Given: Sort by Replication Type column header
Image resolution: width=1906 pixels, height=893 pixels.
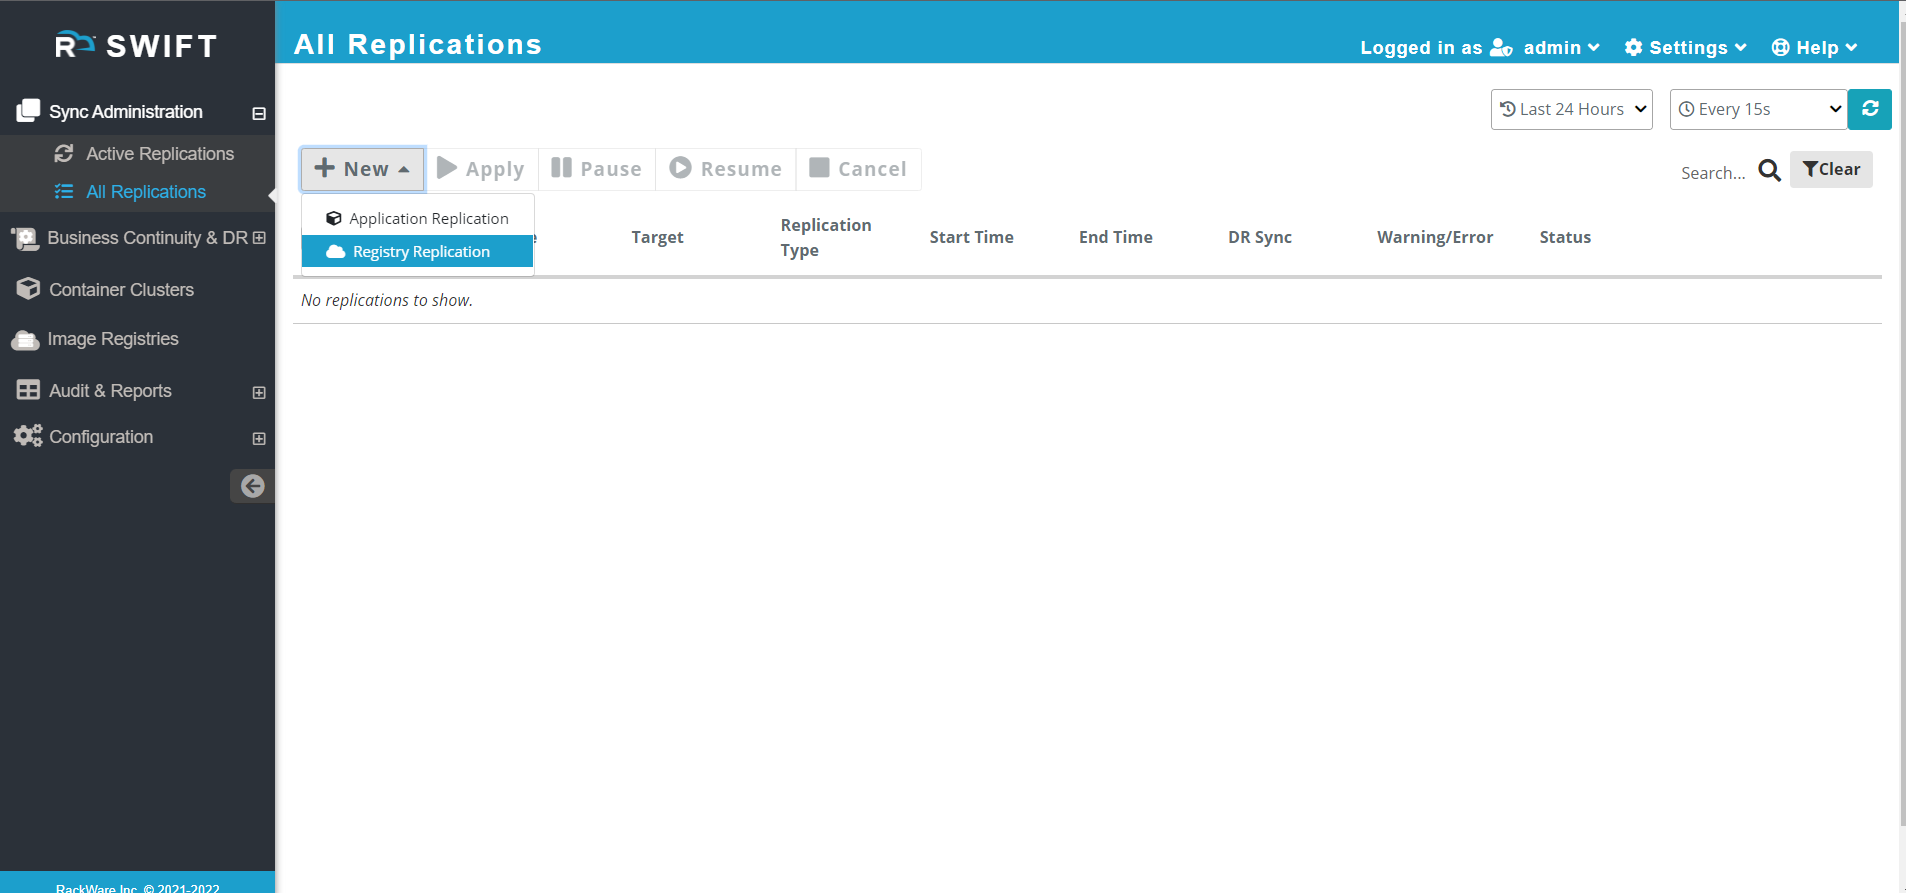Looking at the screenshot, I should point(825,237).
